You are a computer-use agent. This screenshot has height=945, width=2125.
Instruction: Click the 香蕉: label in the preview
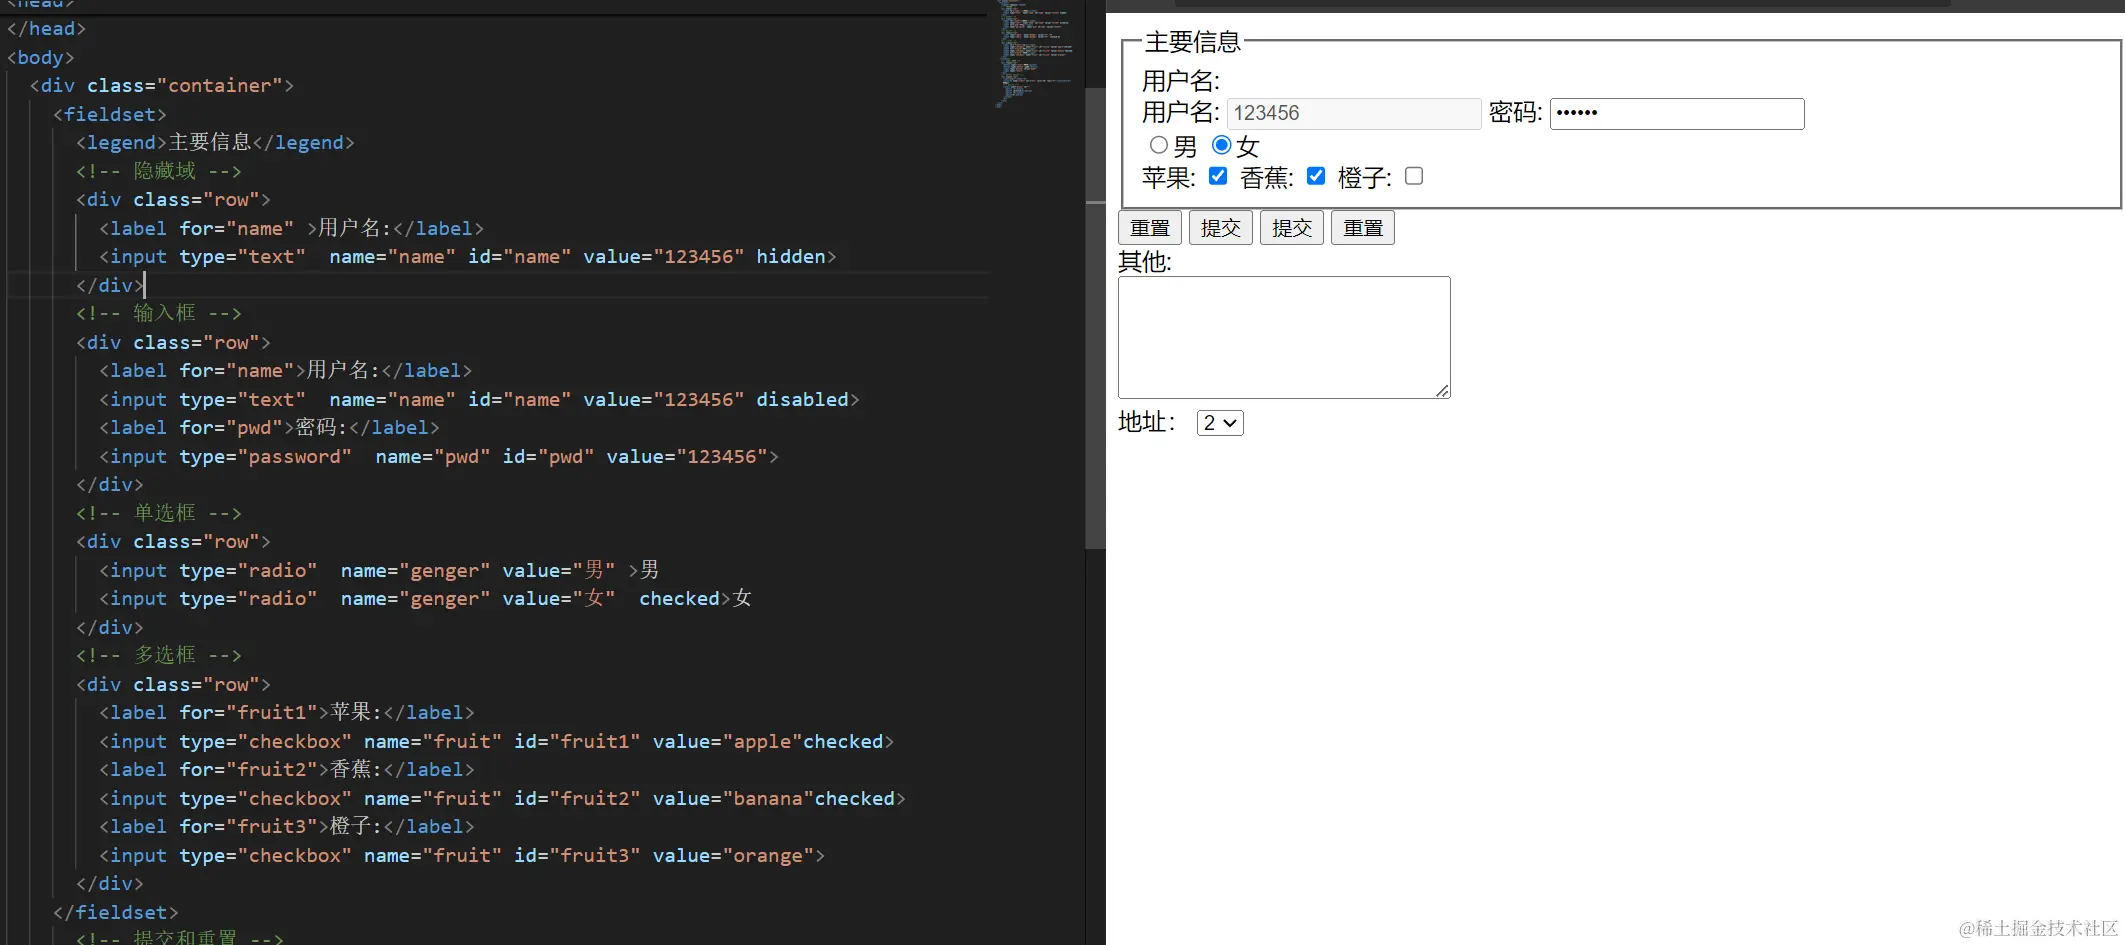coord(1267,178)
